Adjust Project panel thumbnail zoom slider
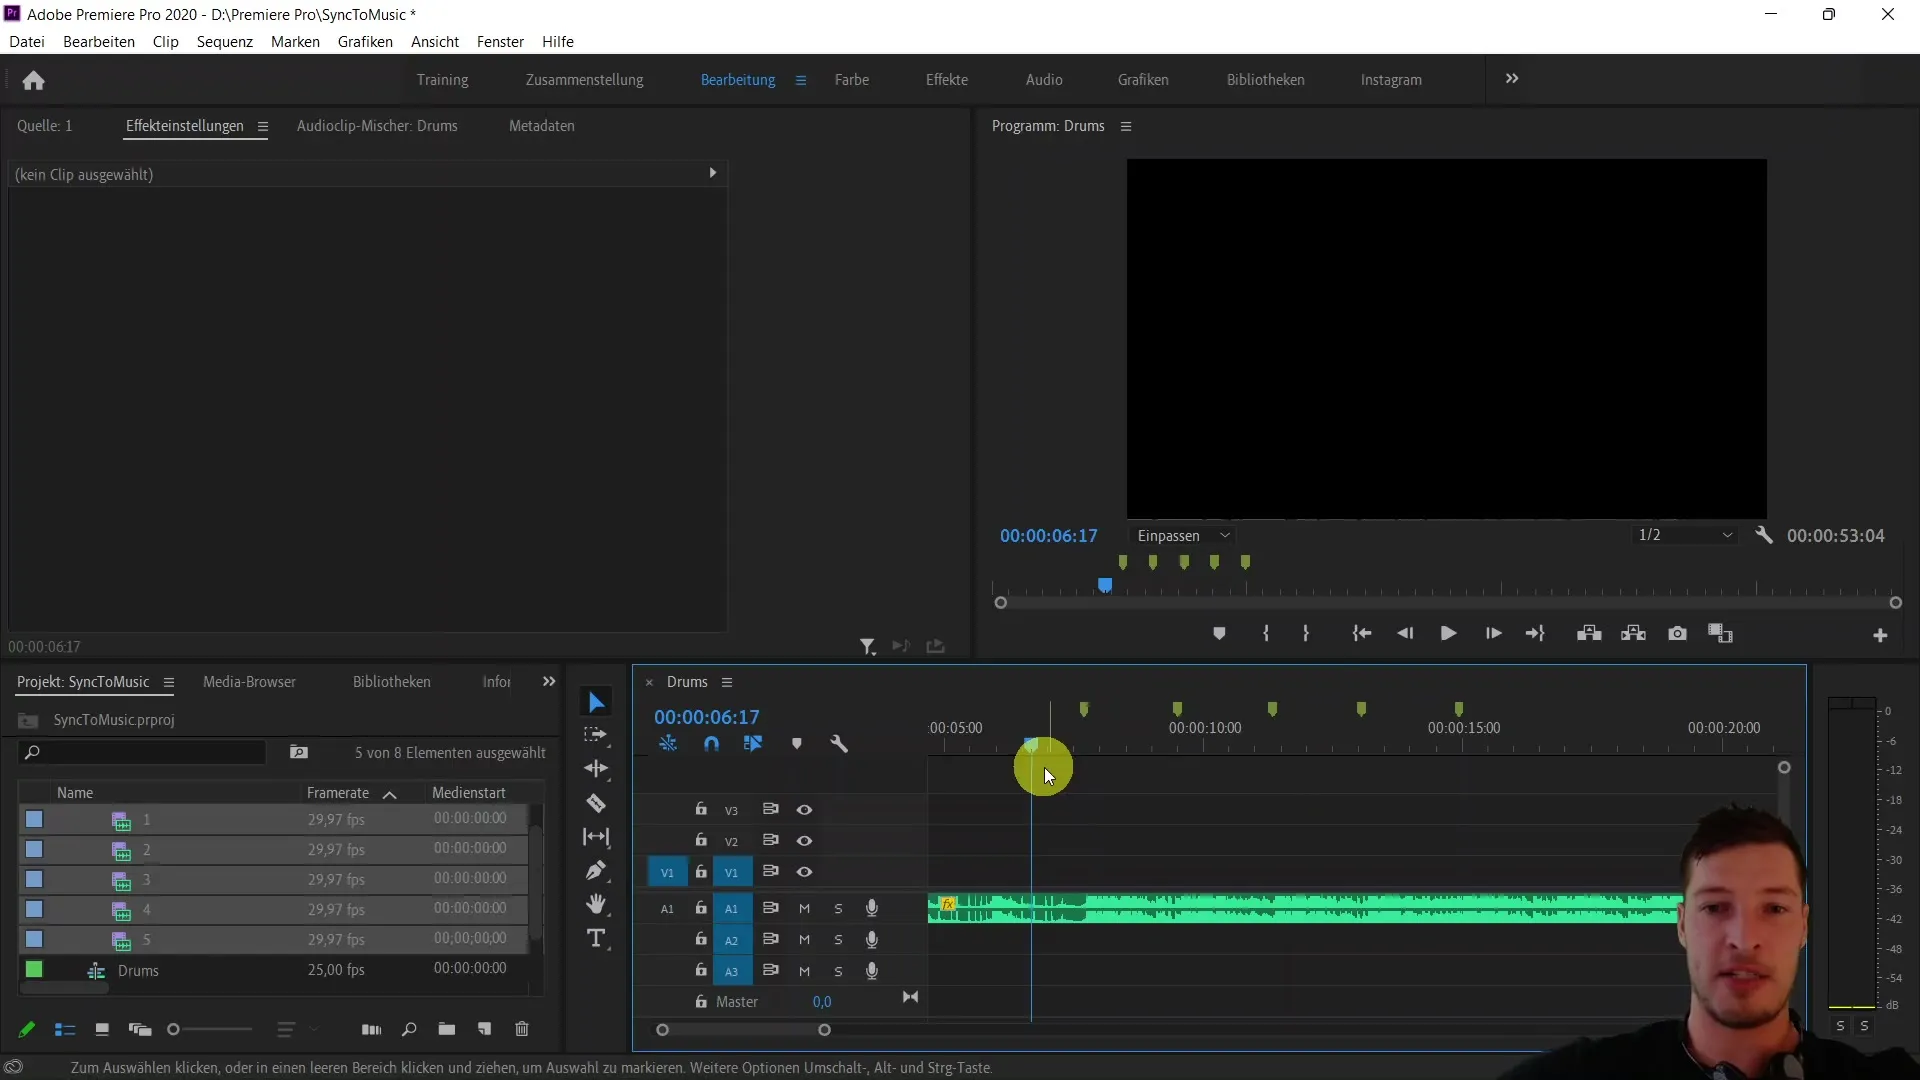Image resolution: width=1920 pixels, height=1080 pixels. pos(174,1029)
